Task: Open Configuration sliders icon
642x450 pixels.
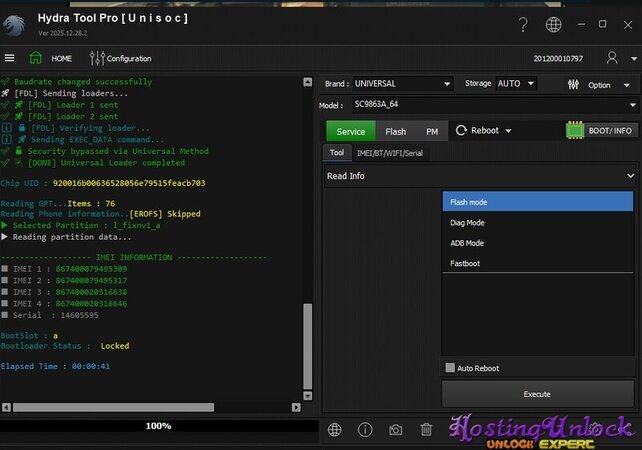Action: [97, 58]
